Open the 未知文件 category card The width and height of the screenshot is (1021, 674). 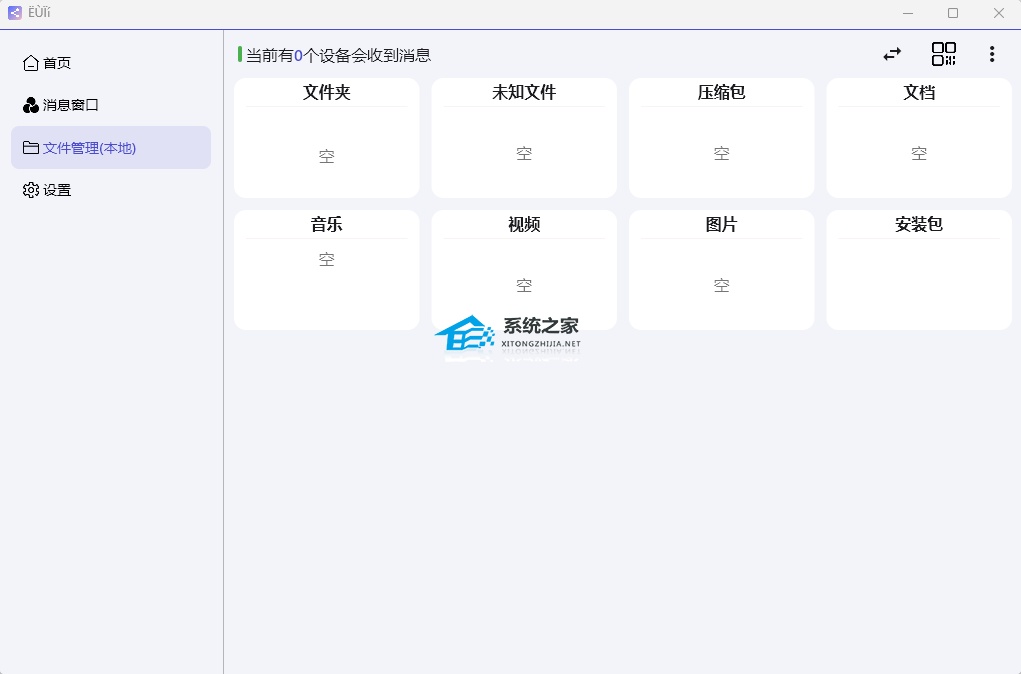(x=524, y=138)
